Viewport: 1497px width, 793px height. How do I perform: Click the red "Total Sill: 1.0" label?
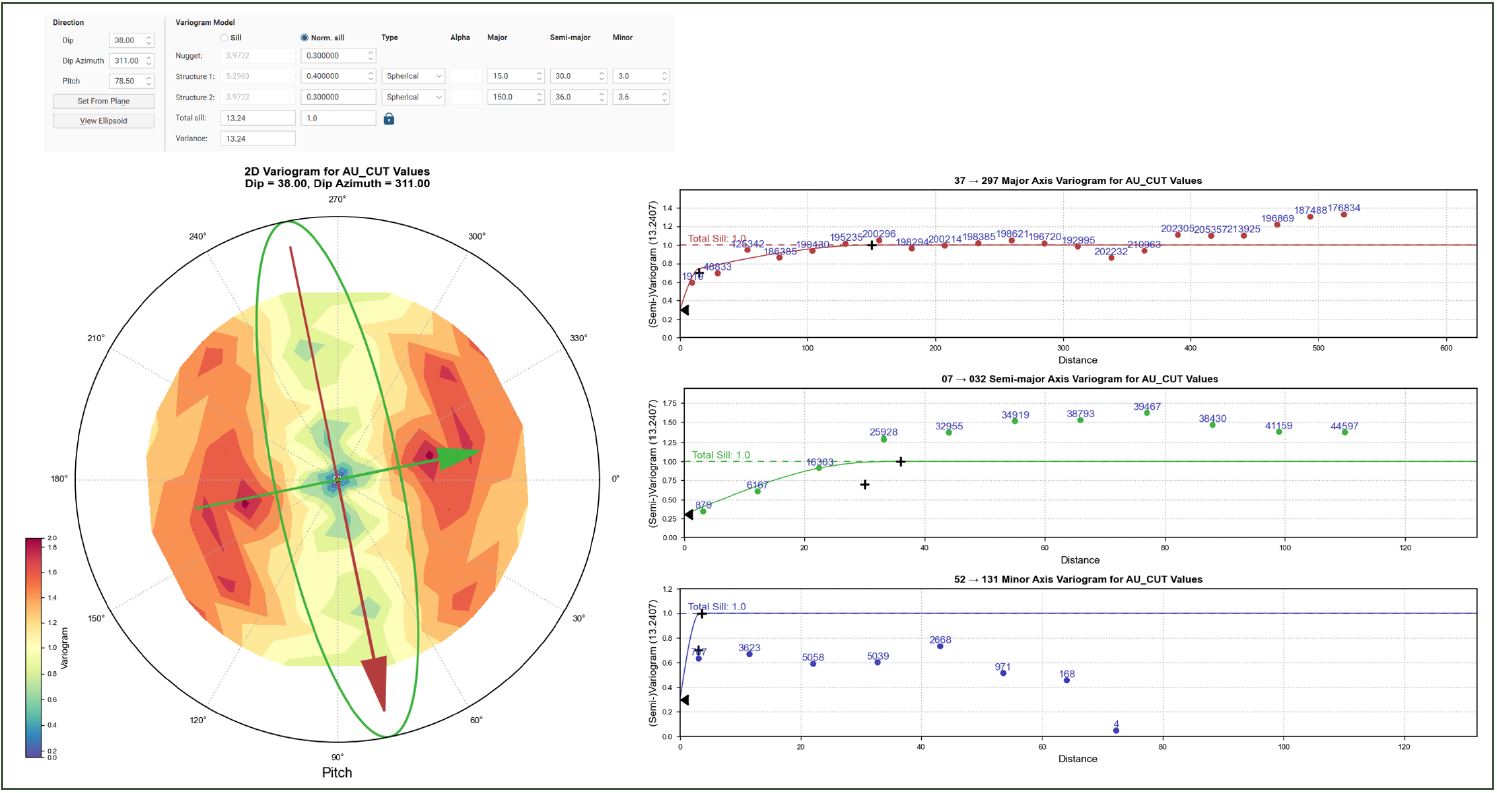[717, 239]
